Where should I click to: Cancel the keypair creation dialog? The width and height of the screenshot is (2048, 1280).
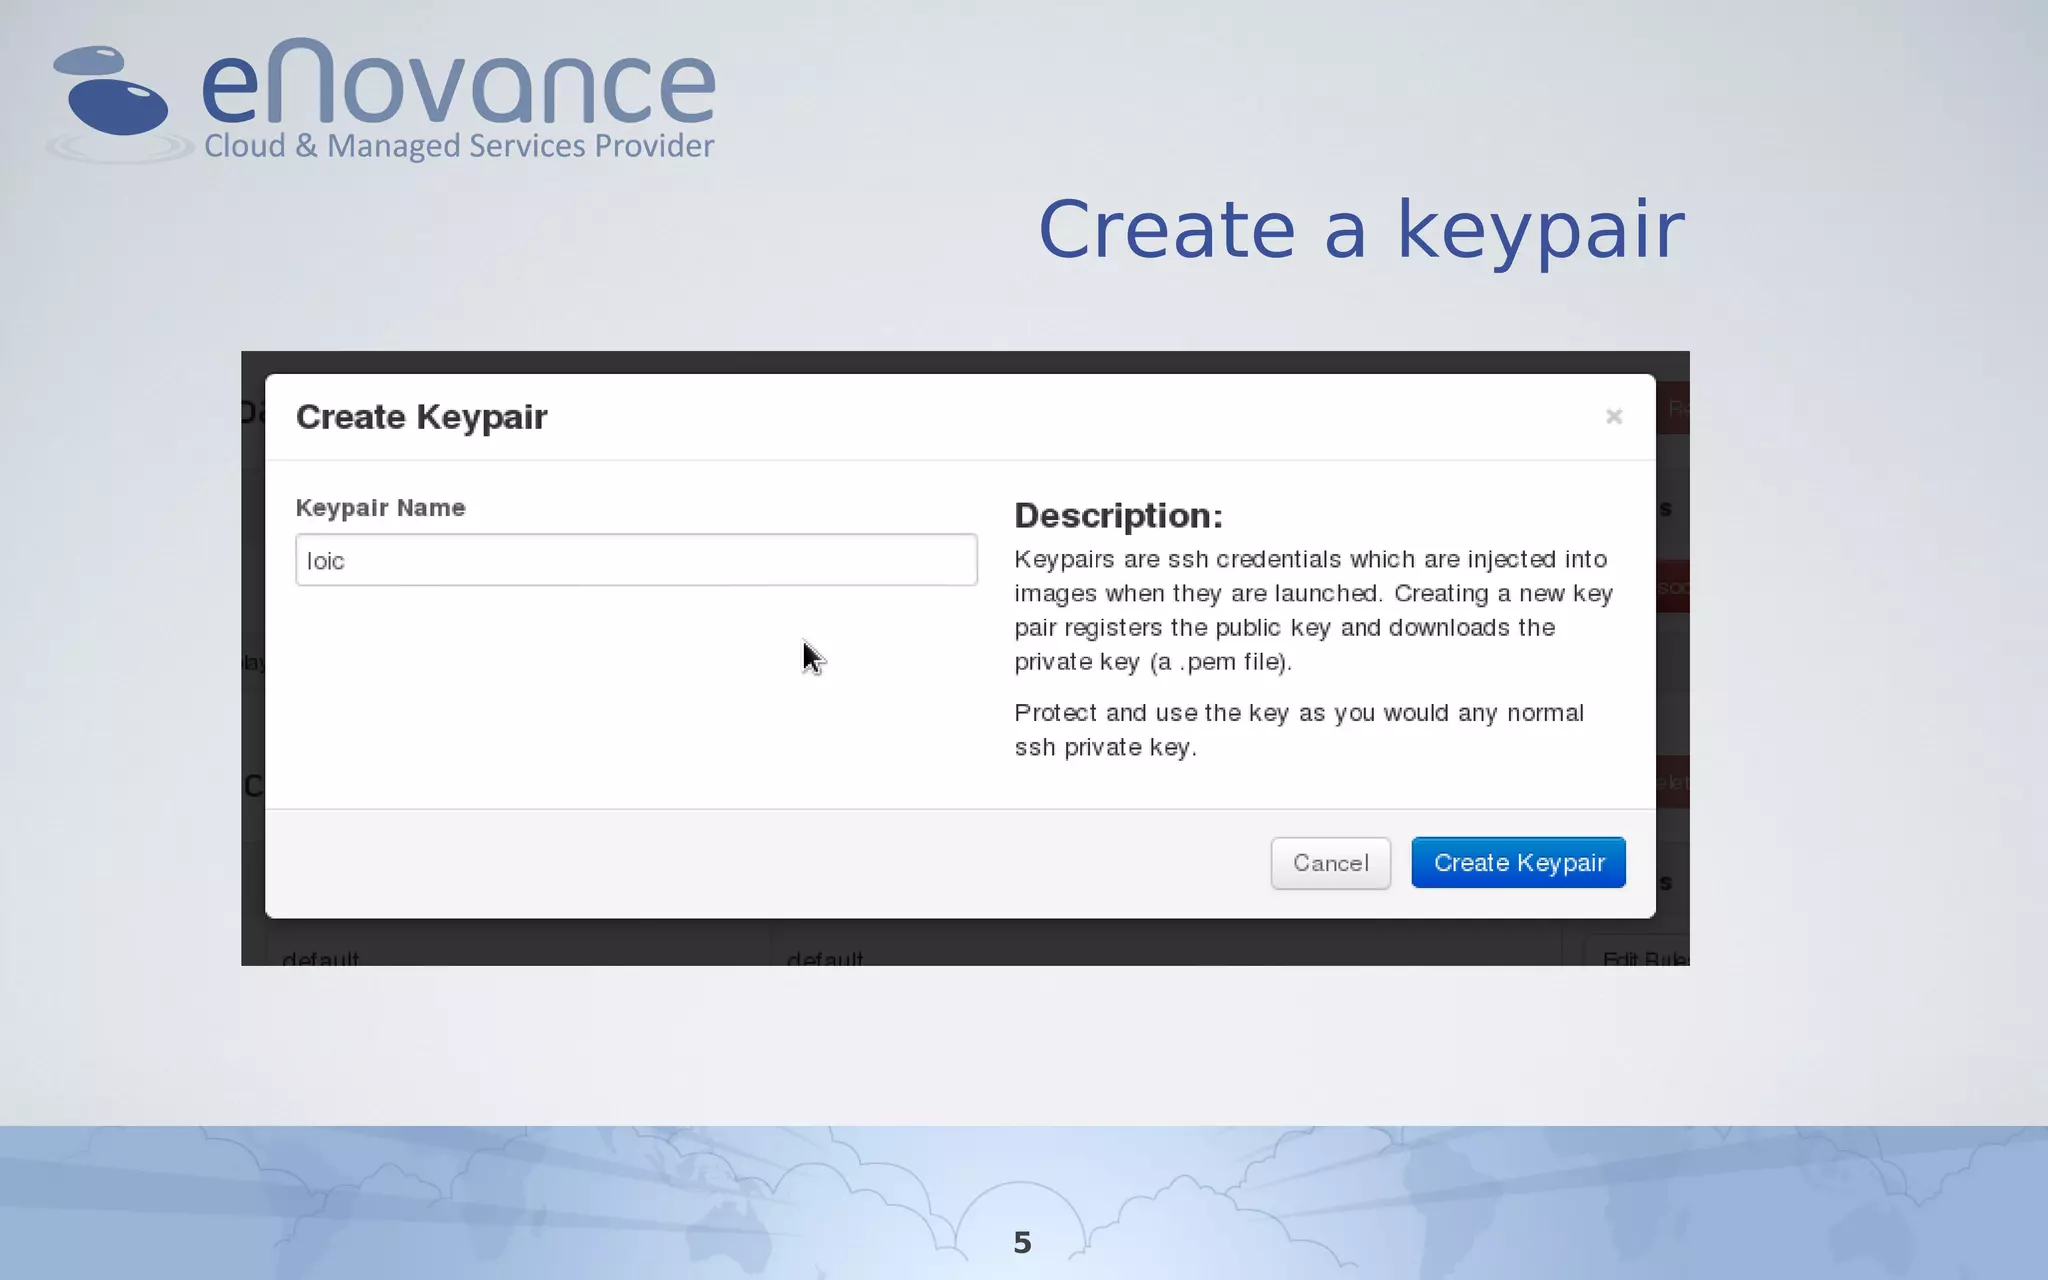coord(1330,863)
